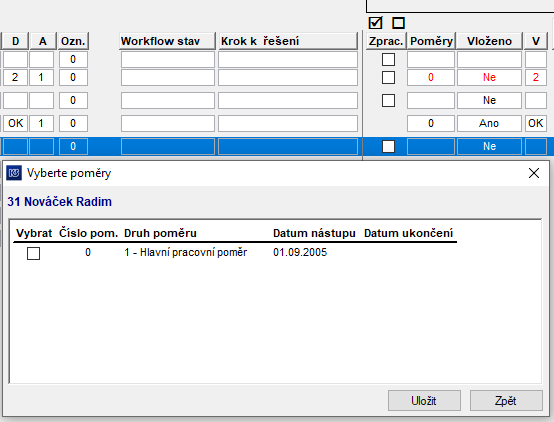Screen dimensions: 554x422
Task: Toggle Zprac. checkbox in the row with red Ne
Action: pyautogui.click(x=388, y=77)
